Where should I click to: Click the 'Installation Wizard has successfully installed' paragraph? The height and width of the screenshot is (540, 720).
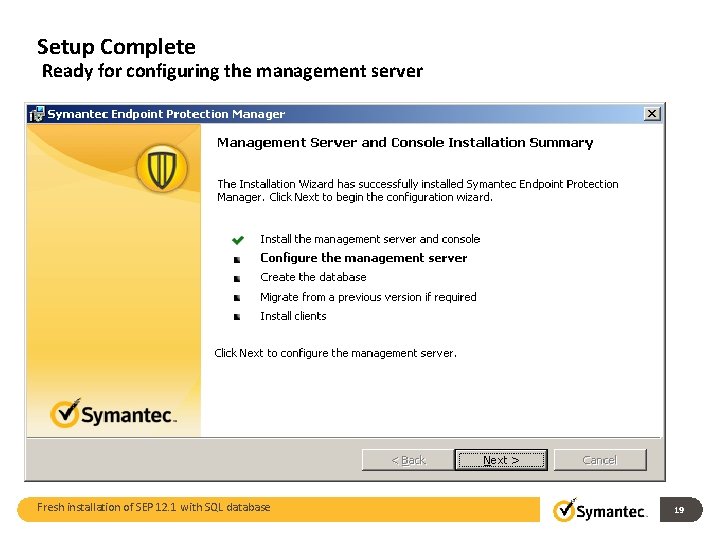tap(418, 191)
